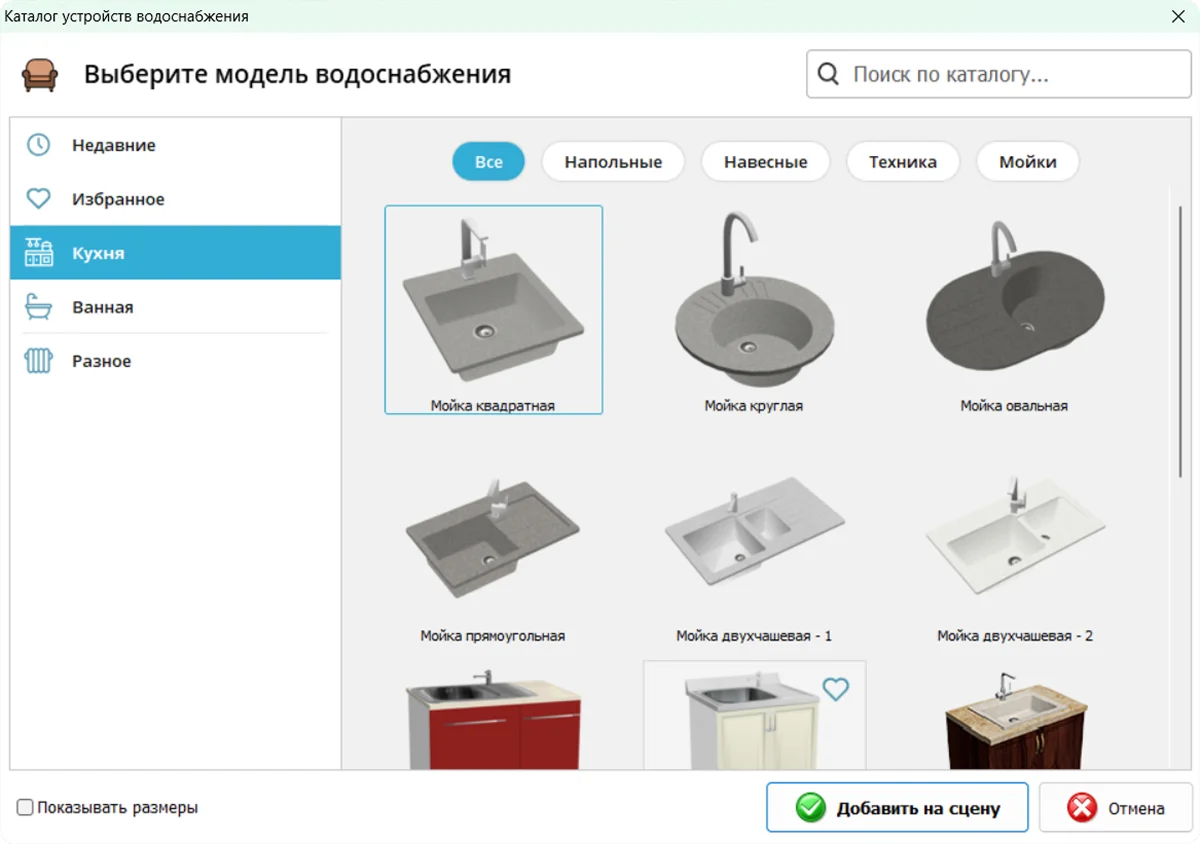Click the green checkmark icon
The image size is (1200, 844).
coord(811,808)
